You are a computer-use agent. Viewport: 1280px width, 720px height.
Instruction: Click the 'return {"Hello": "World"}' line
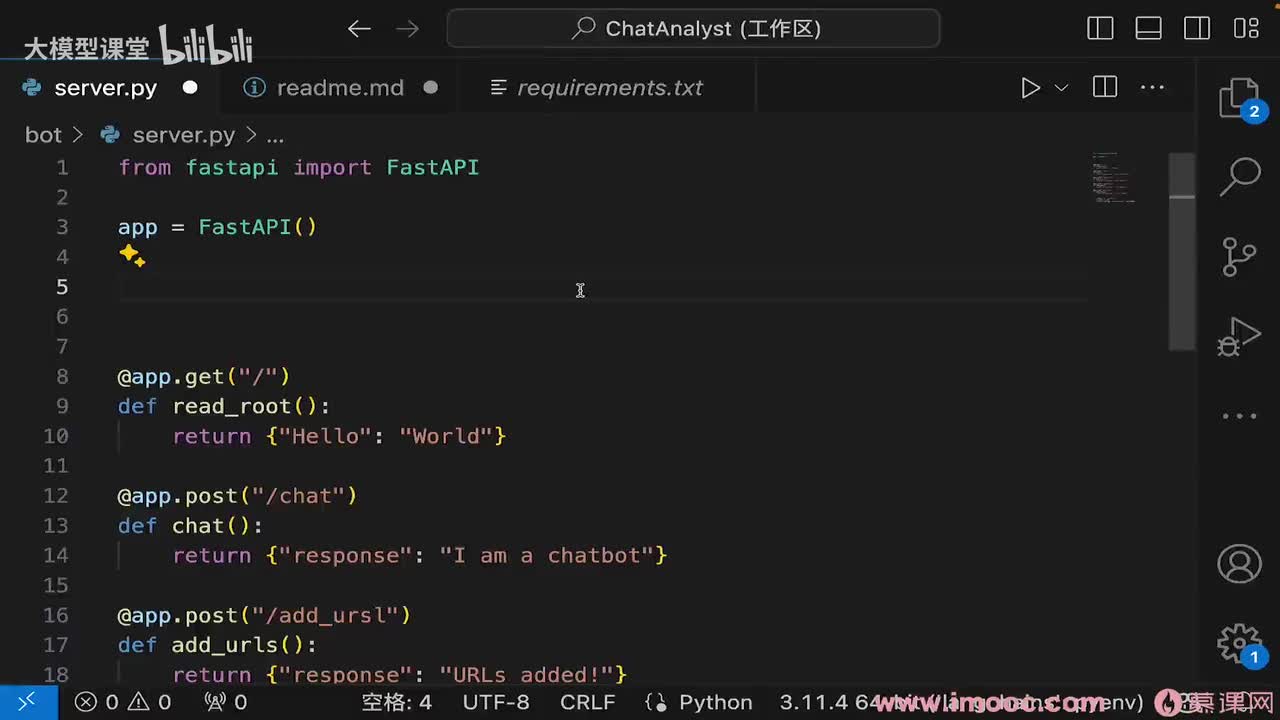tap(340, 436)
